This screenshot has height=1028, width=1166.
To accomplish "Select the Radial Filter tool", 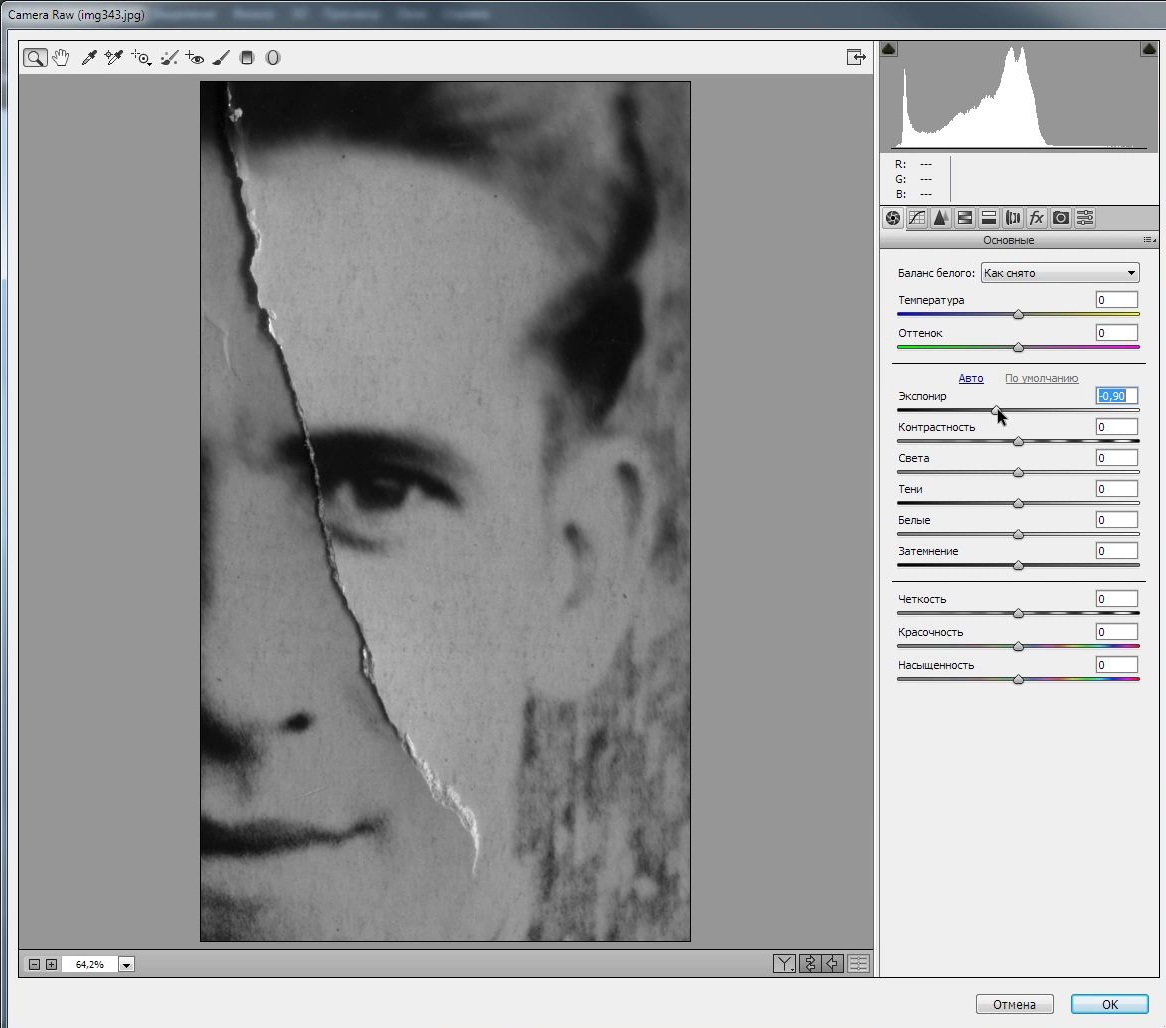I will tap(273, 58).
